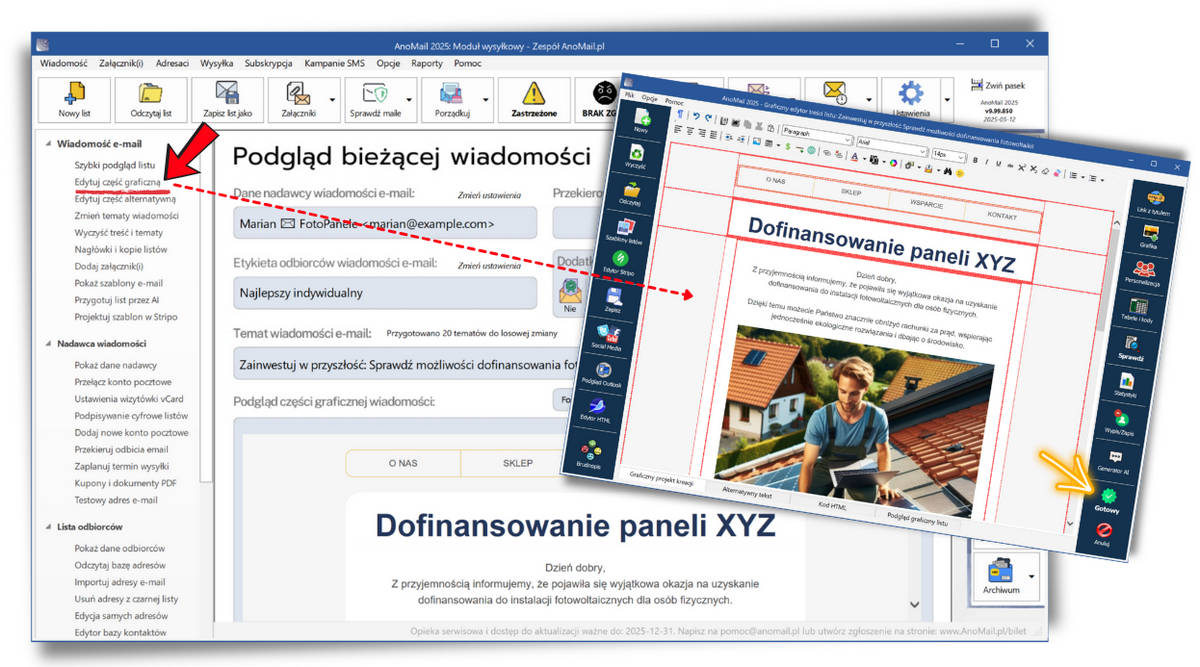Expand the Sprawdź maile dropdown arrow
The height and width of the screenshot is (667, 1200).
(410, 100)
